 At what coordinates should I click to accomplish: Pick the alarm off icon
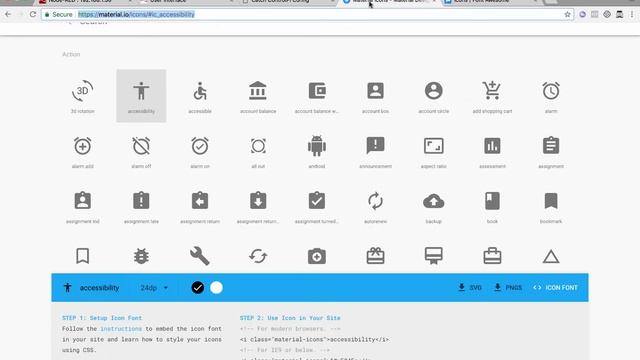coord(141,146)
